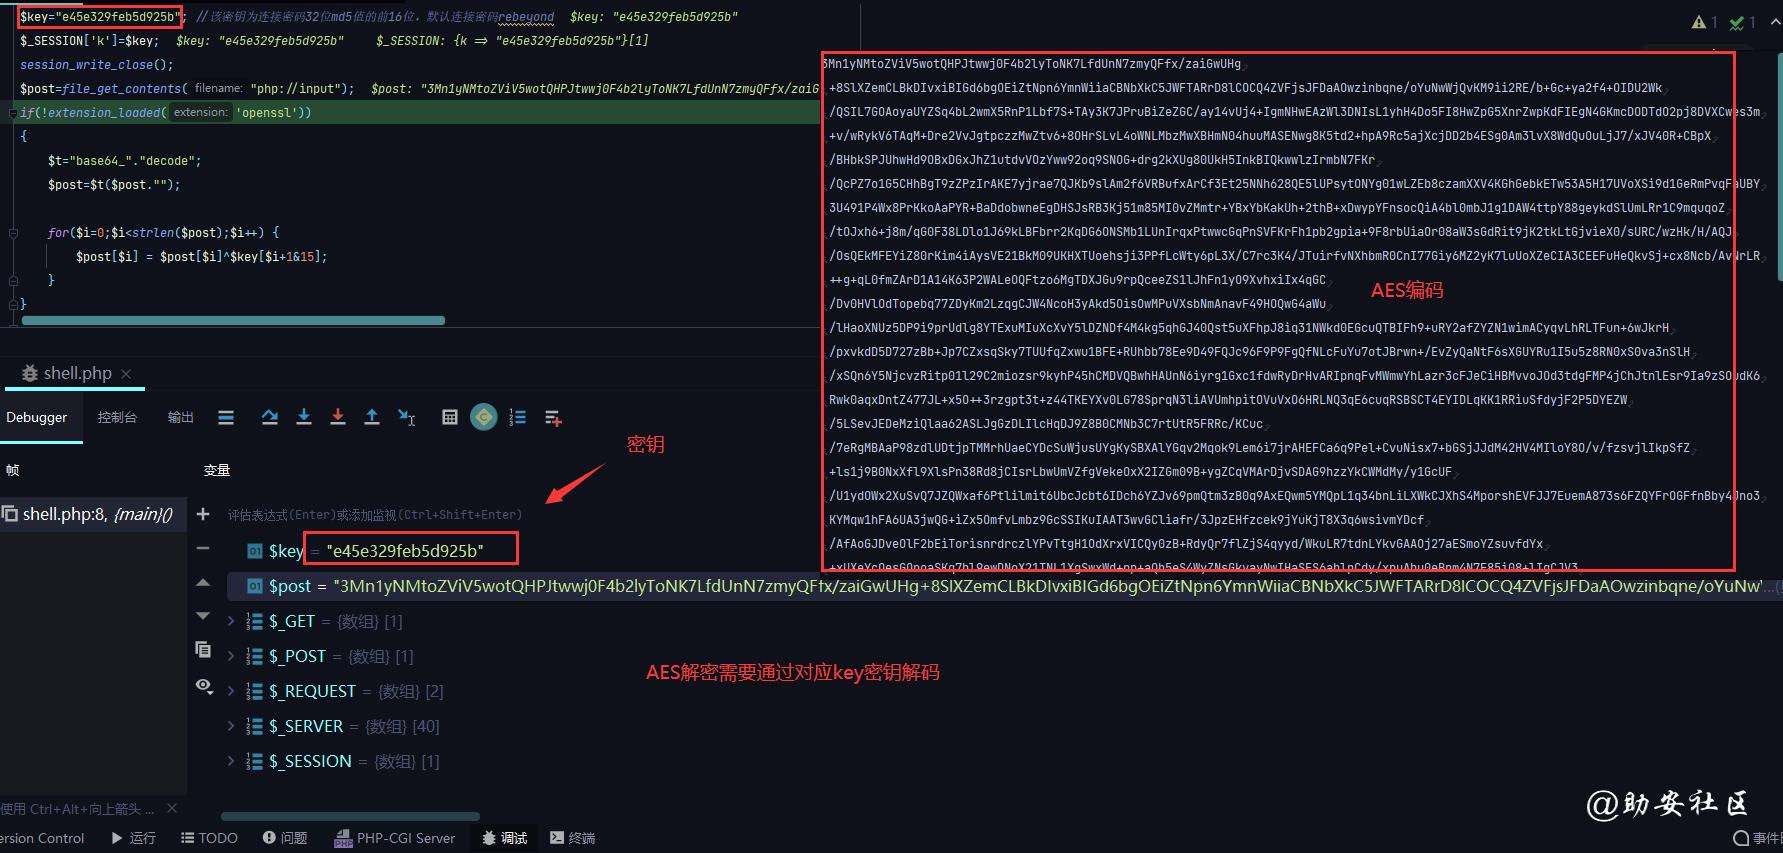Viewport: 1783px width, 853px height.
Task: Click the $_SESSION['k']=$key; code line
Action: [89, 41]
